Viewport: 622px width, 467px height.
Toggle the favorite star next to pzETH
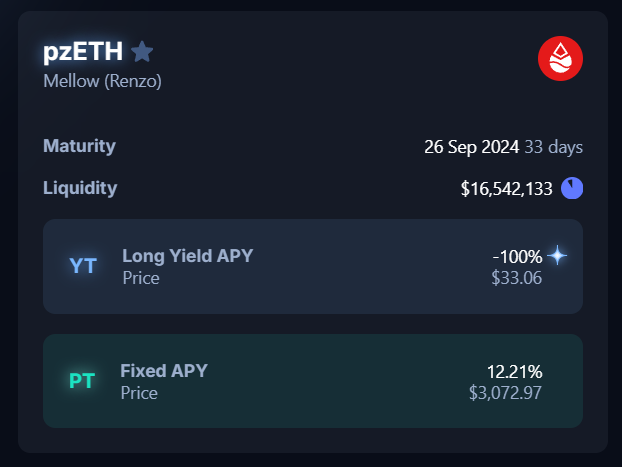pos(142,52)
